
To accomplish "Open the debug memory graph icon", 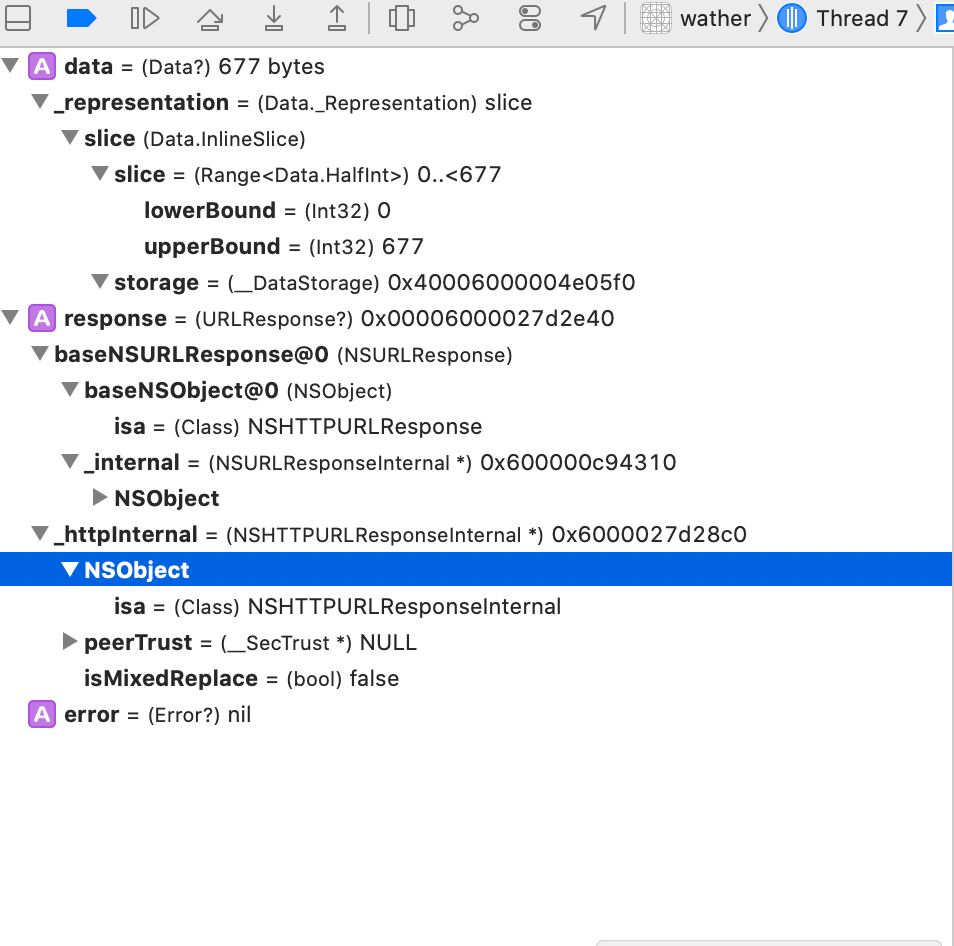I will point(465,18).
